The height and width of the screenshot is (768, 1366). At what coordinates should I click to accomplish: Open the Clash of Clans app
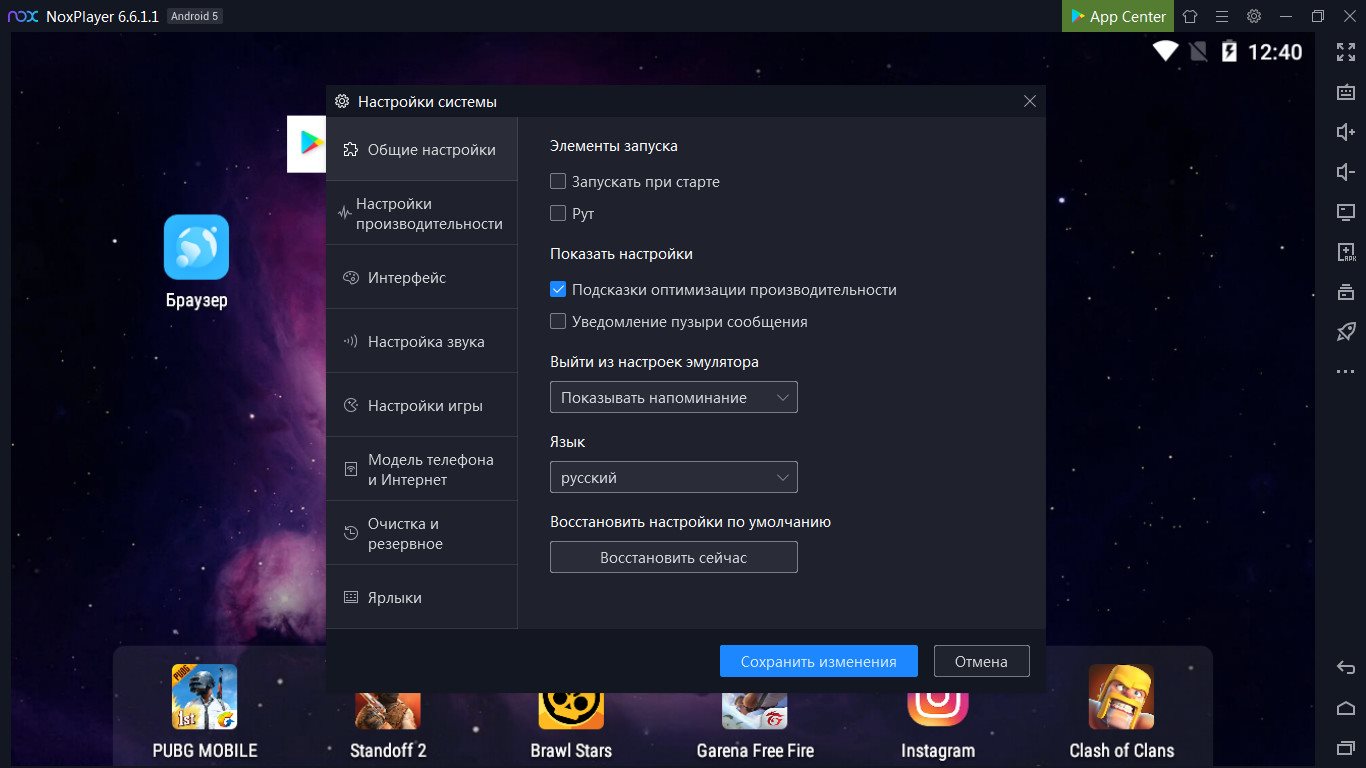point(1121,697)
